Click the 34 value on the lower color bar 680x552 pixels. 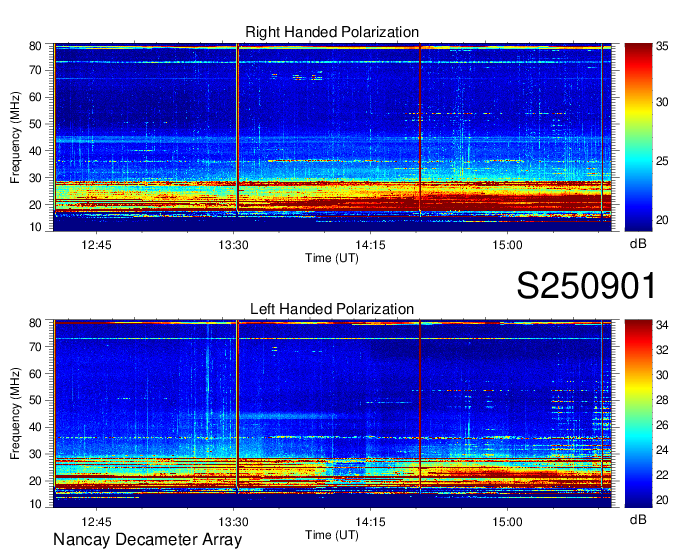pyautogui.click(x=662, y=324)
